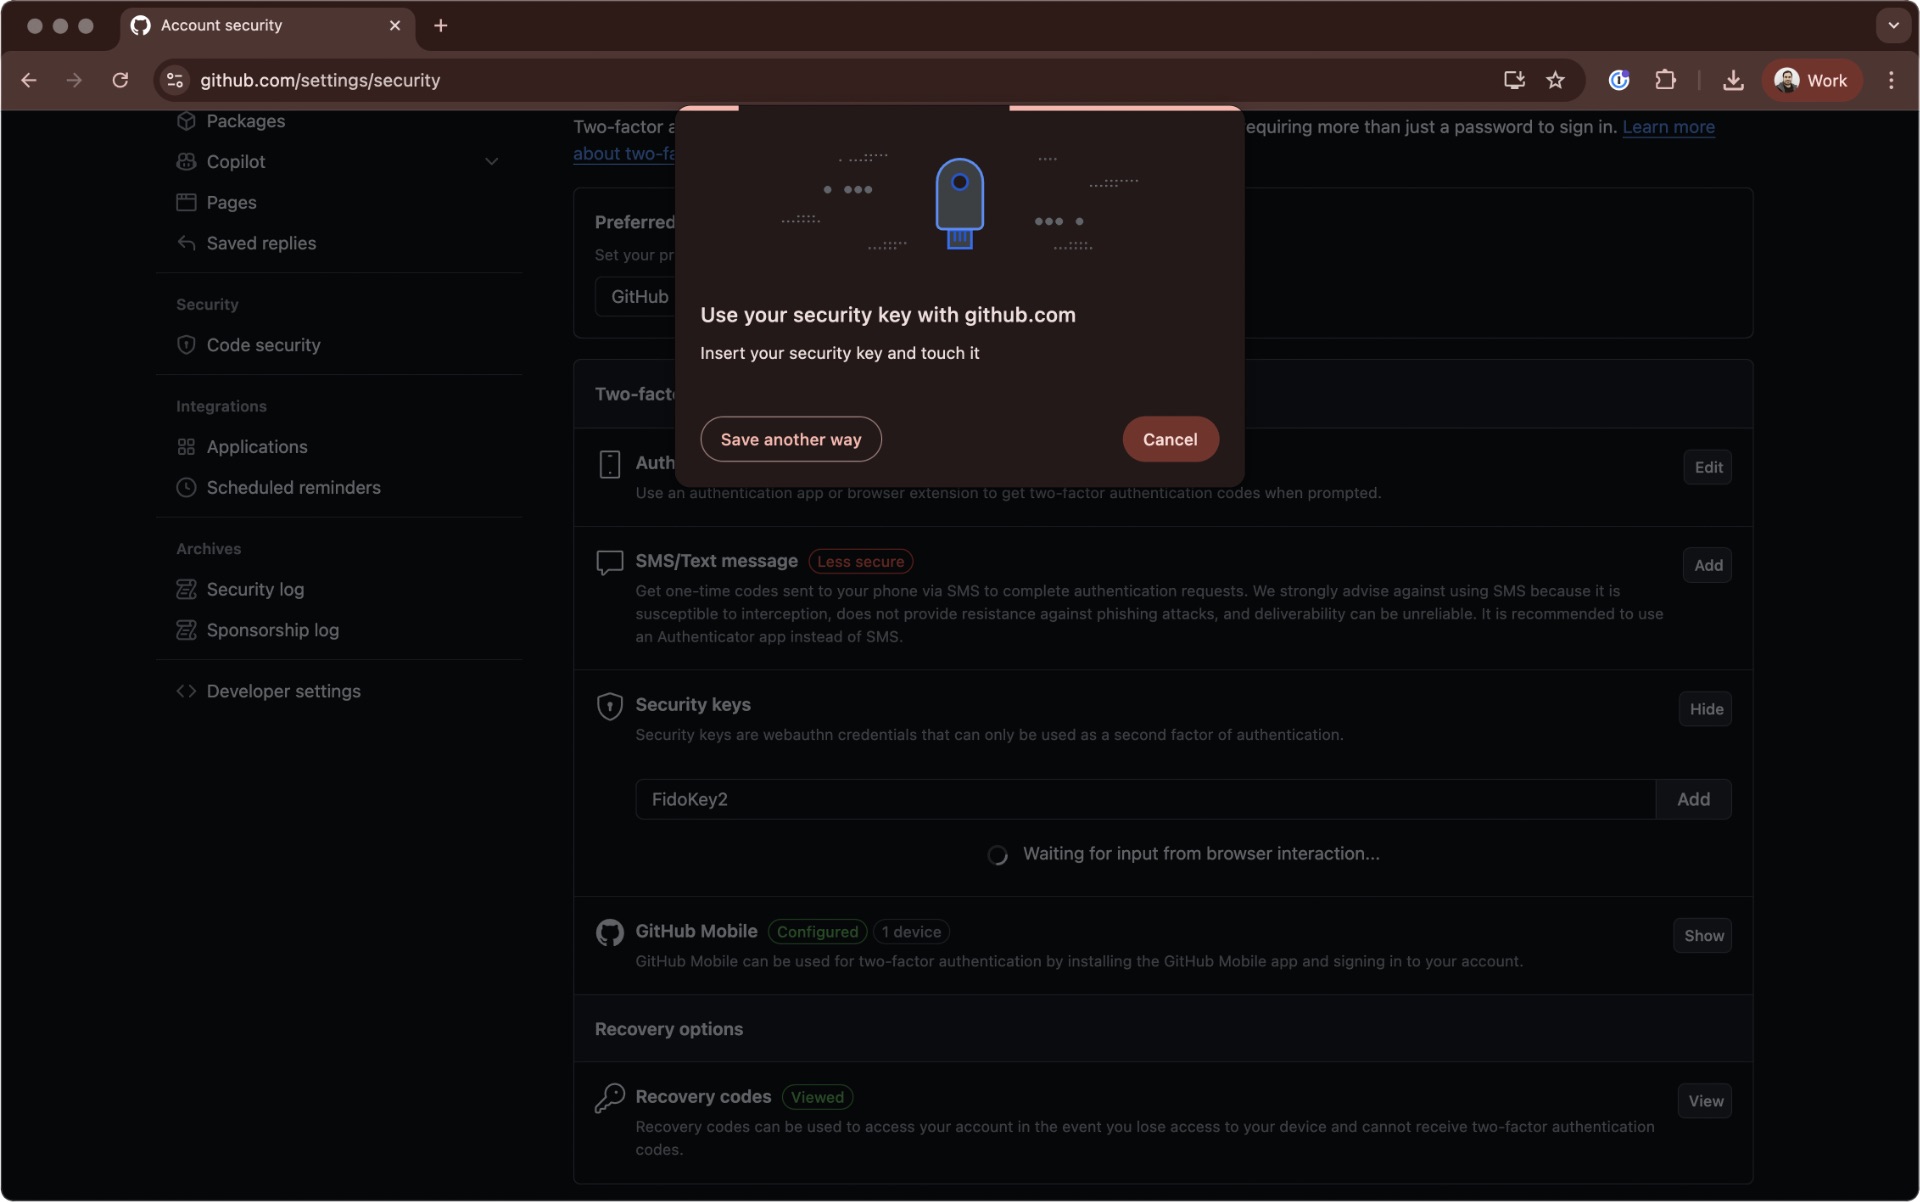The width and height of the screenshot is (1920, 1202).
Task: Bookmark this page with the star icon
Action: (x=1555, y=80)
